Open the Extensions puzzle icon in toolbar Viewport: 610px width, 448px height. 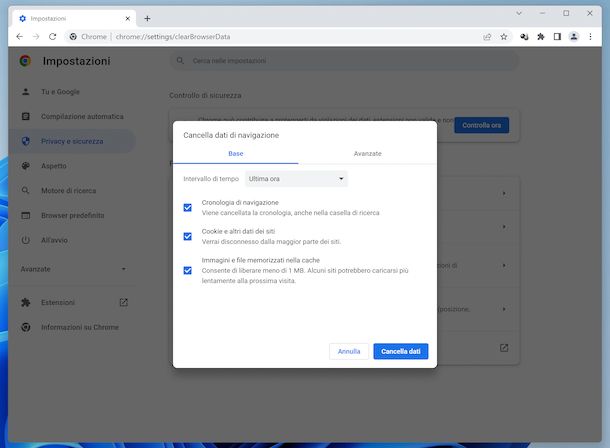point(541,37)
